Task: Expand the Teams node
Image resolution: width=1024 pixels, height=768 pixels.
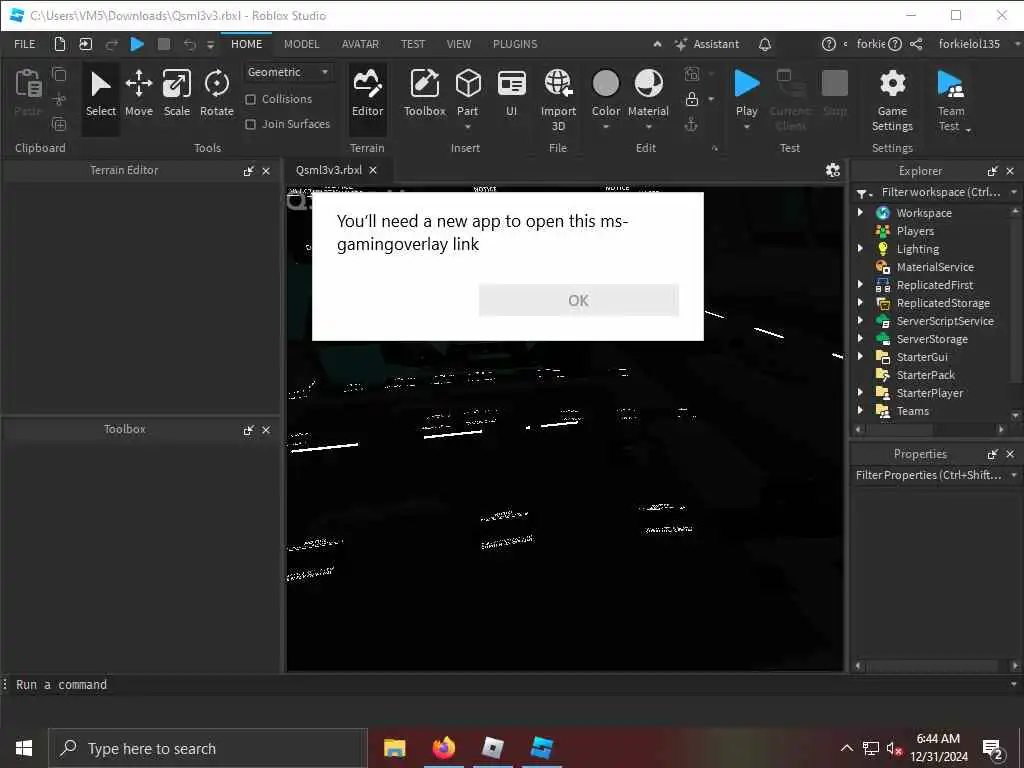Action: click(860, 410)
